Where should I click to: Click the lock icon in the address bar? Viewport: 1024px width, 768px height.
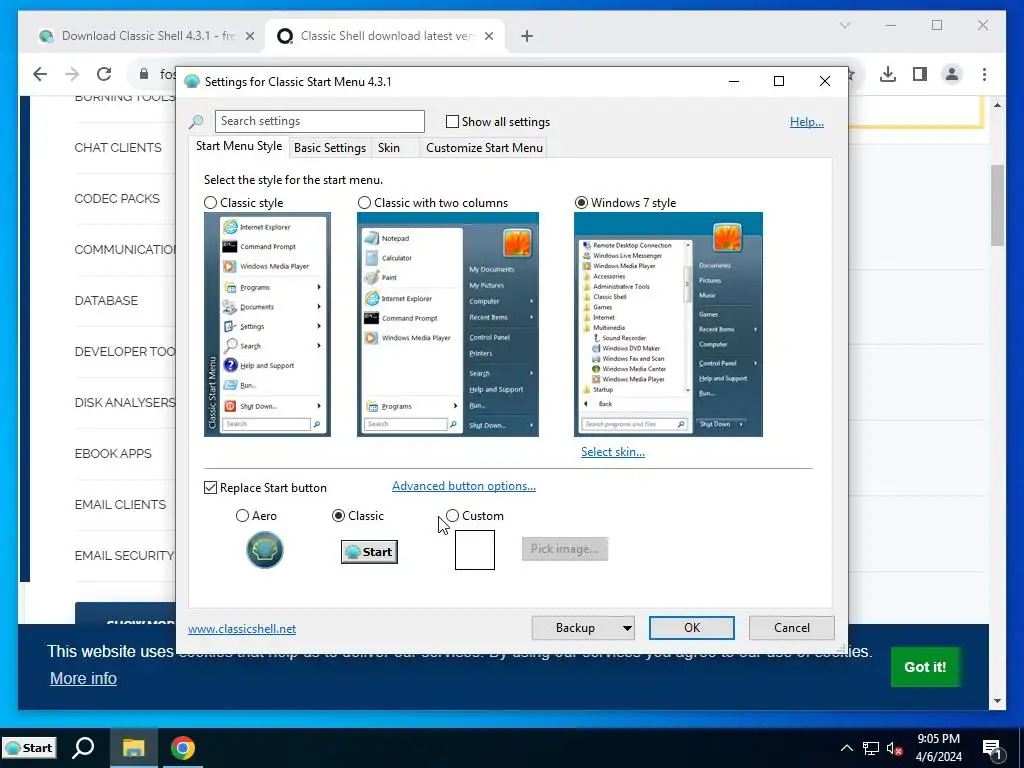tap(144, 74)
